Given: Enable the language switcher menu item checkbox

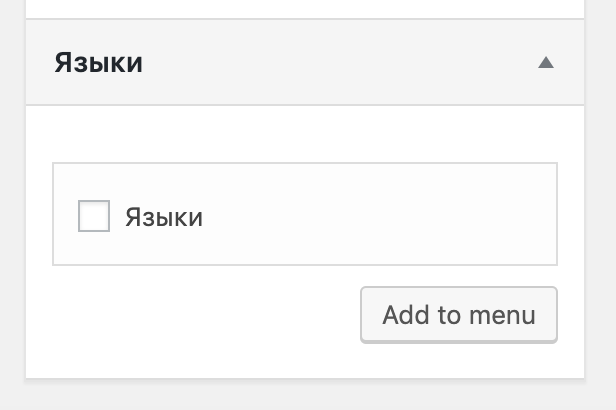Looking at the screenshot, I should pyautogui.click(x=94, y=216).
